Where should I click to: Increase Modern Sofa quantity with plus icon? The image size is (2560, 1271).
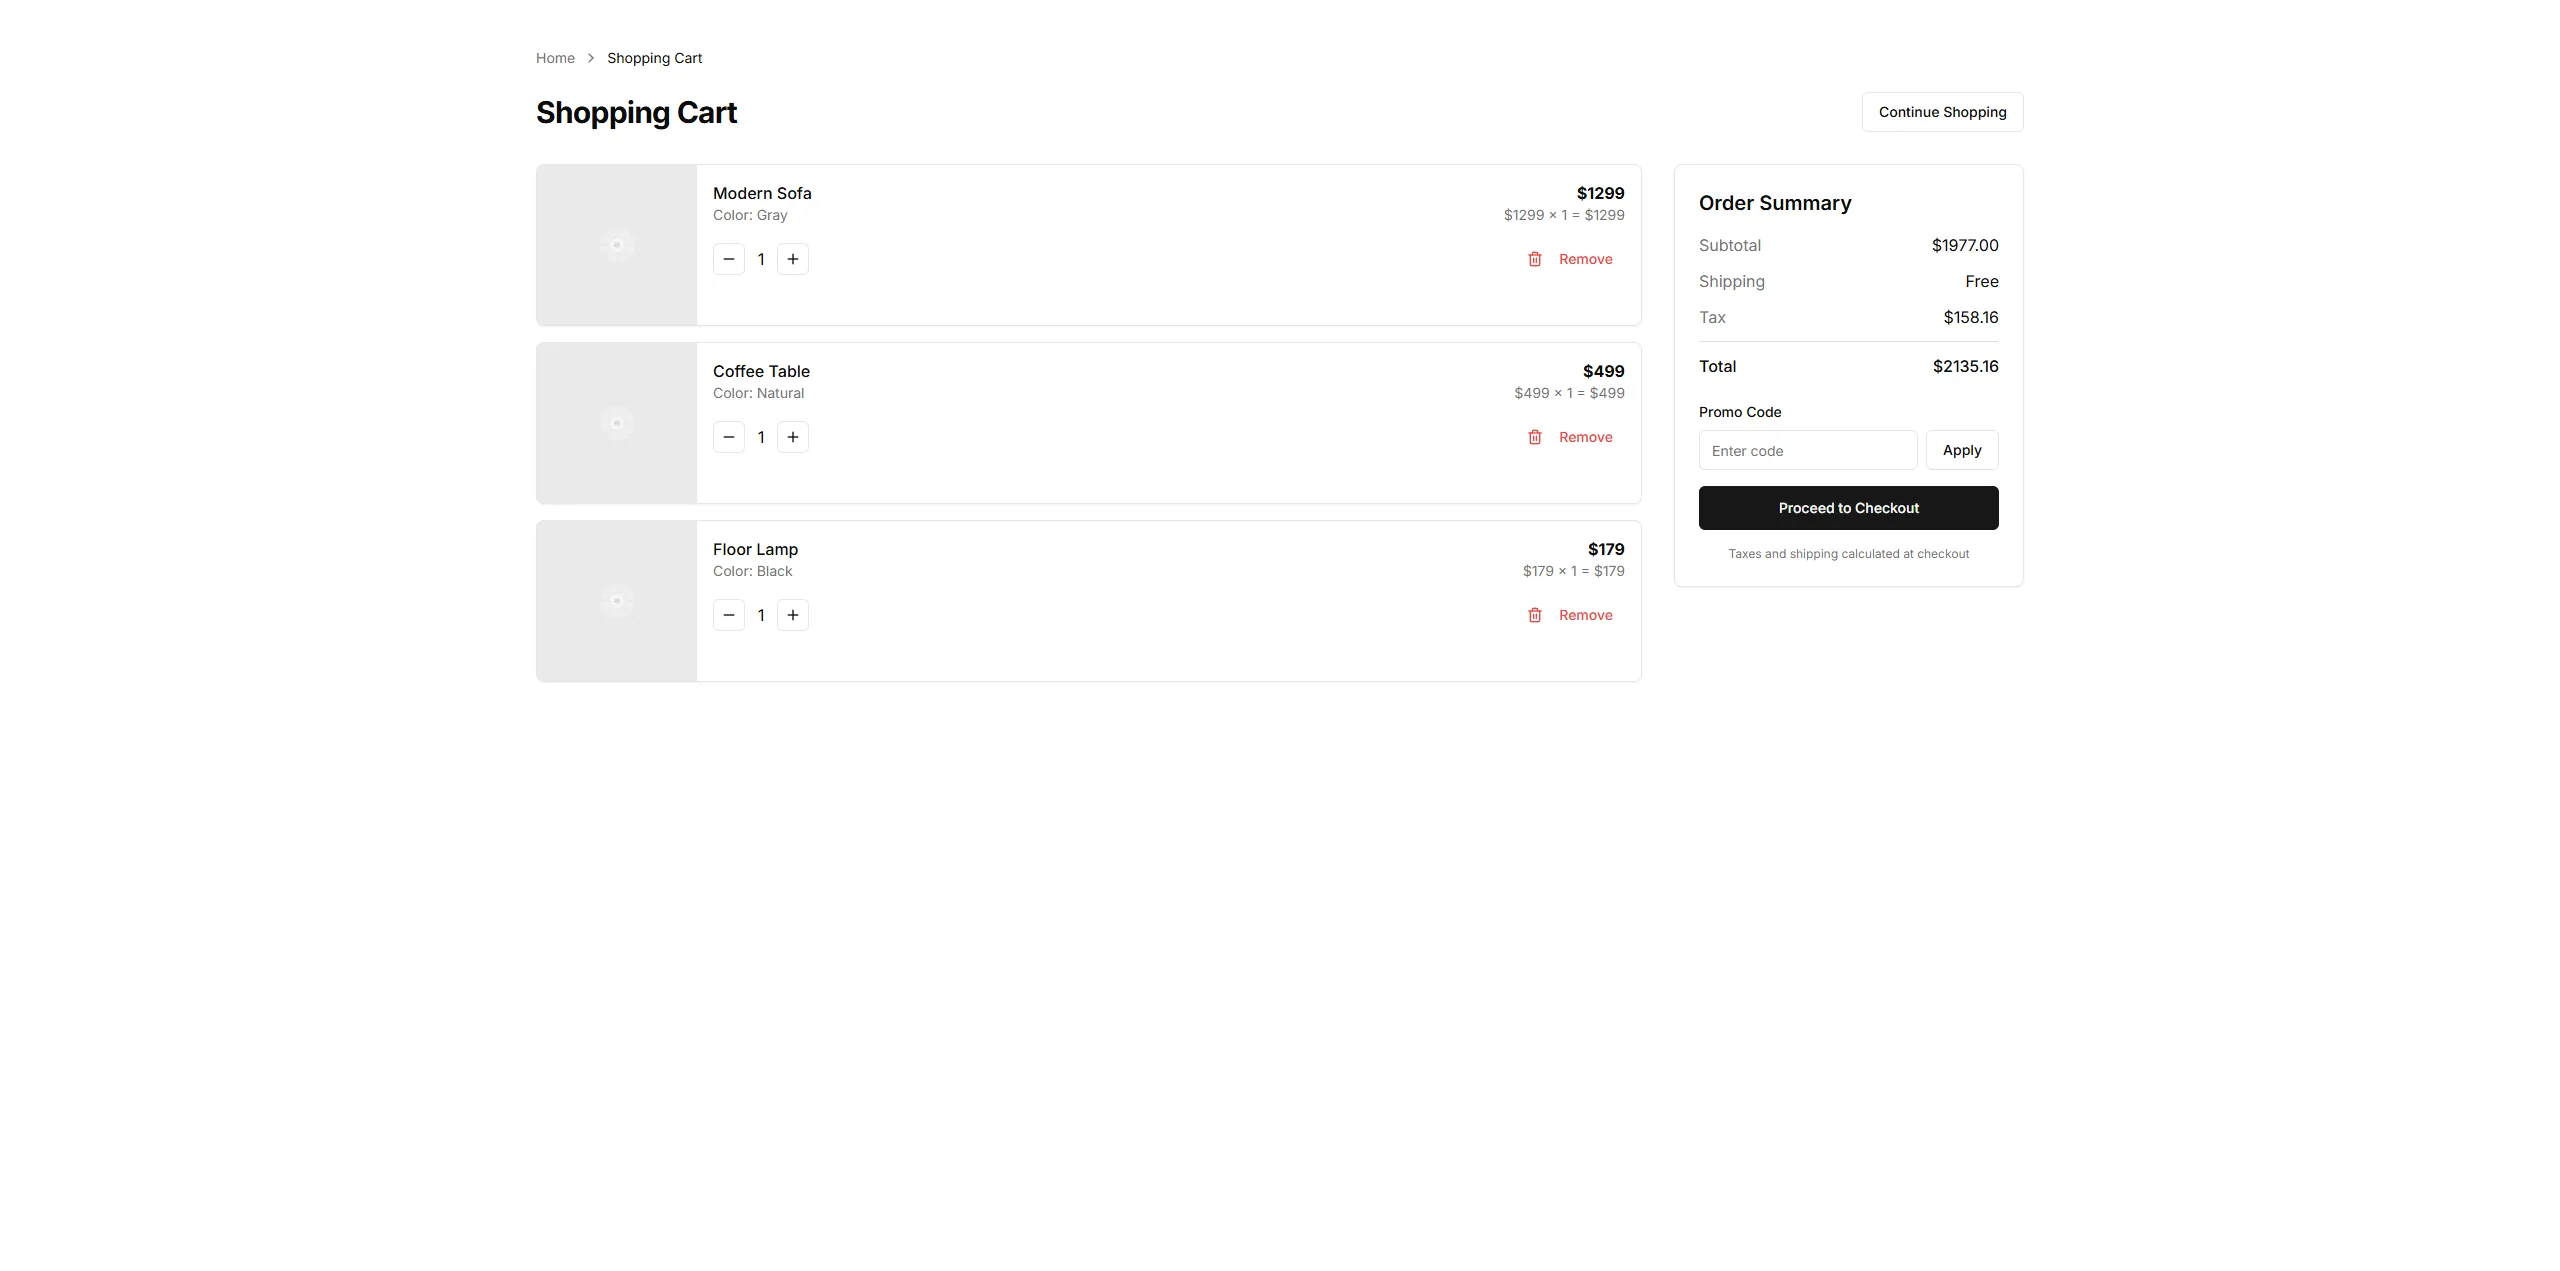click(x=793, y=259)
